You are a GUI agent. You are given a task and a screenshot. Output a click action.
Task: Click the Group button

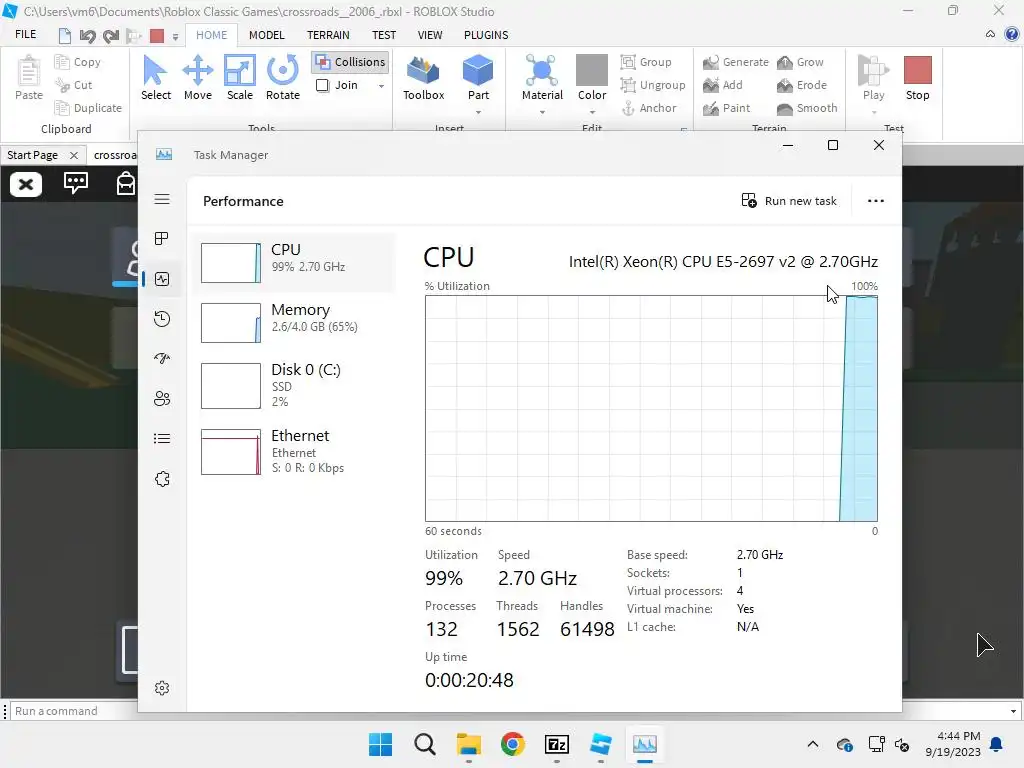[646, 62]
